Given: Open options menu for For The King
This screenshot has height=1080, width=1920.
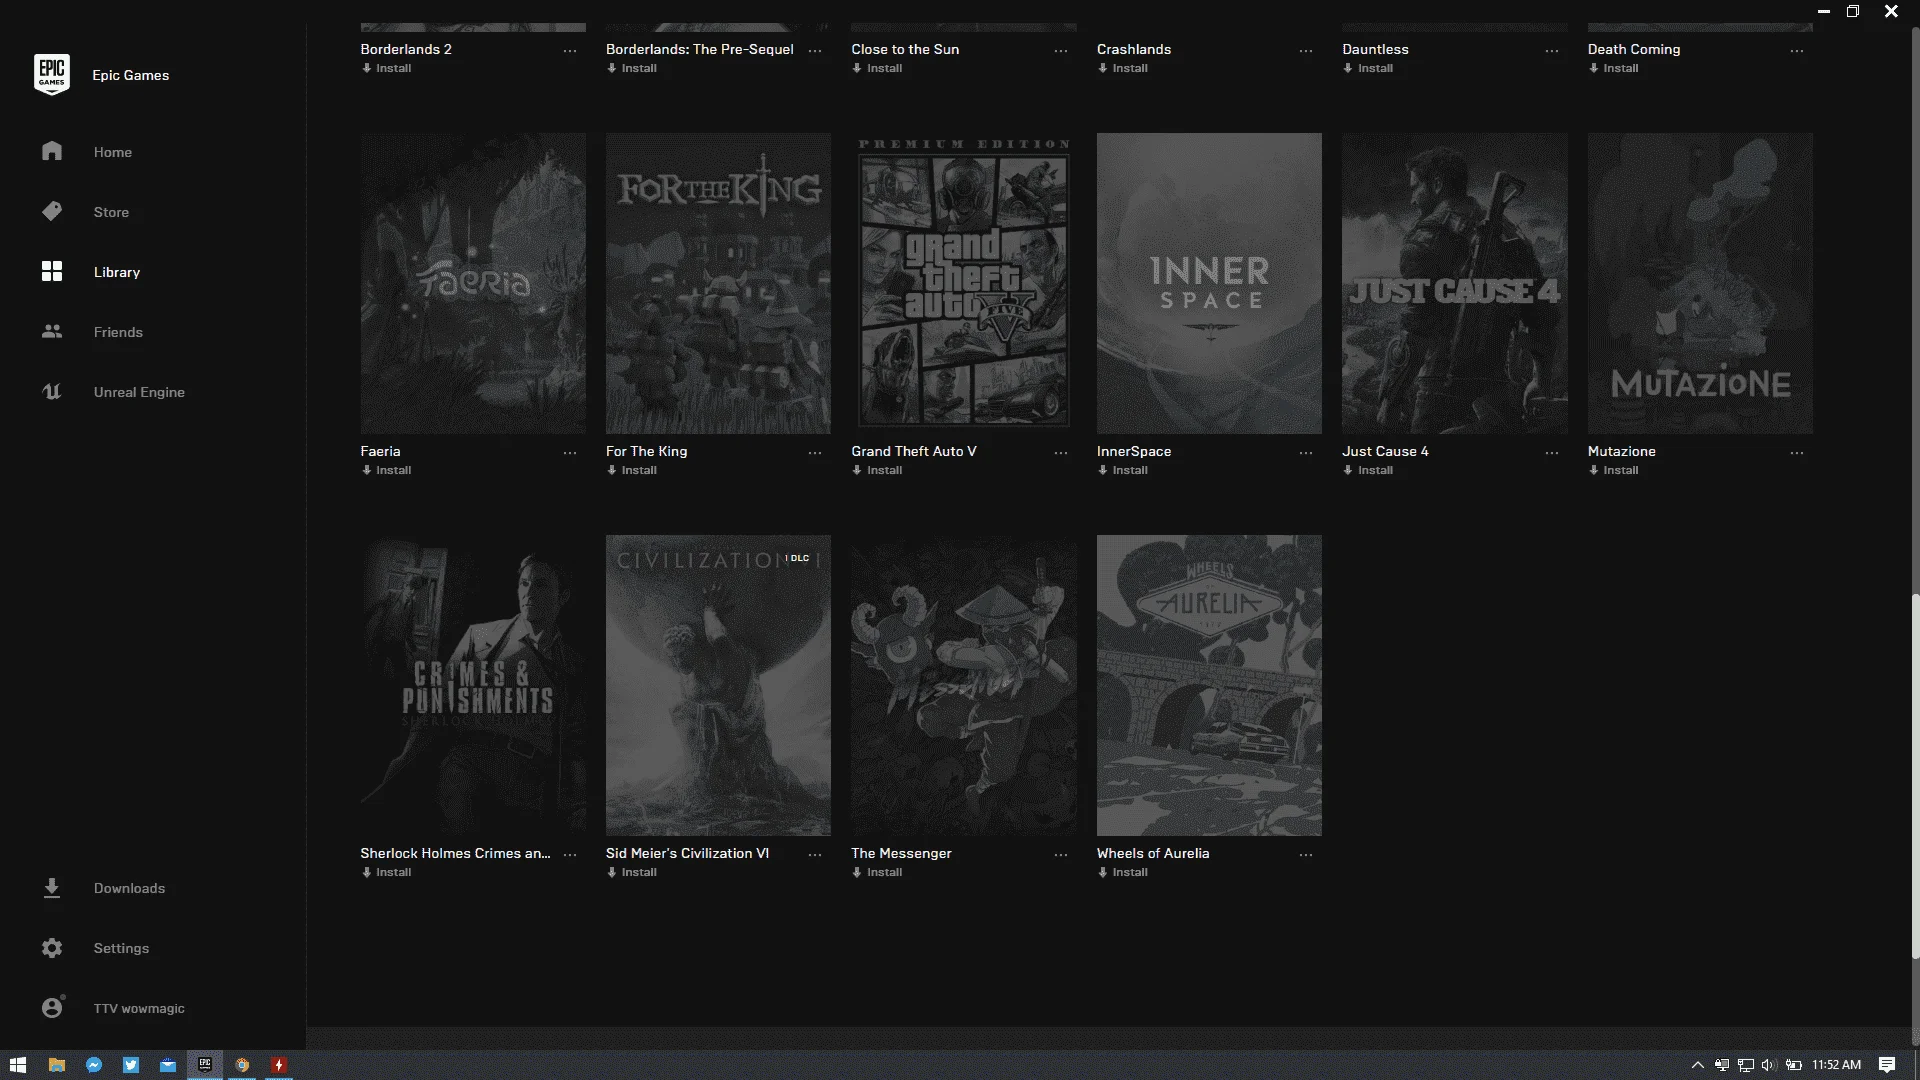Looking at the screenshot, I should [x=815, y=453].
